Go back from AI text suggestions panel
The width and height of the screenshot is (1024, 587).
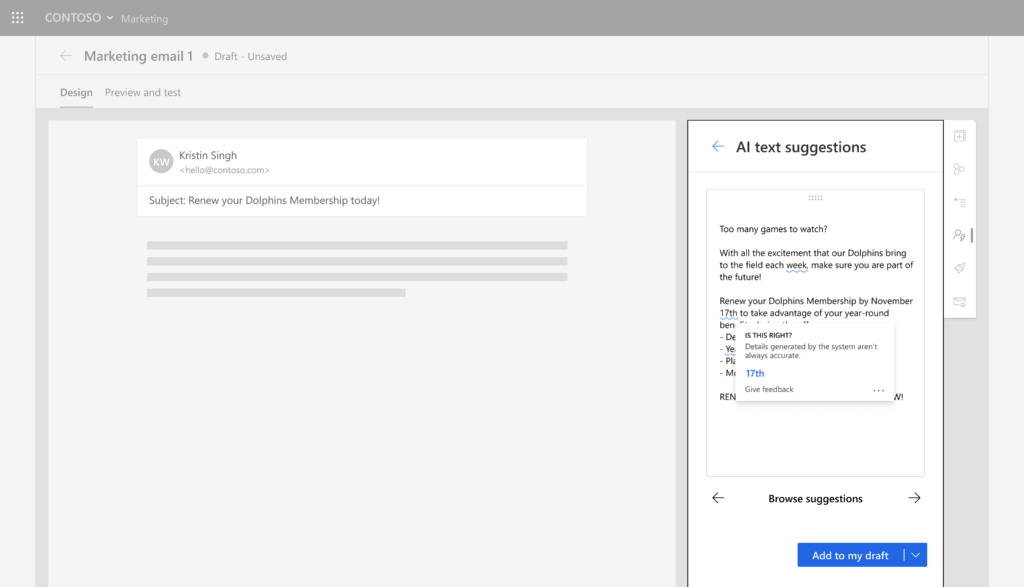pos(717,147)
